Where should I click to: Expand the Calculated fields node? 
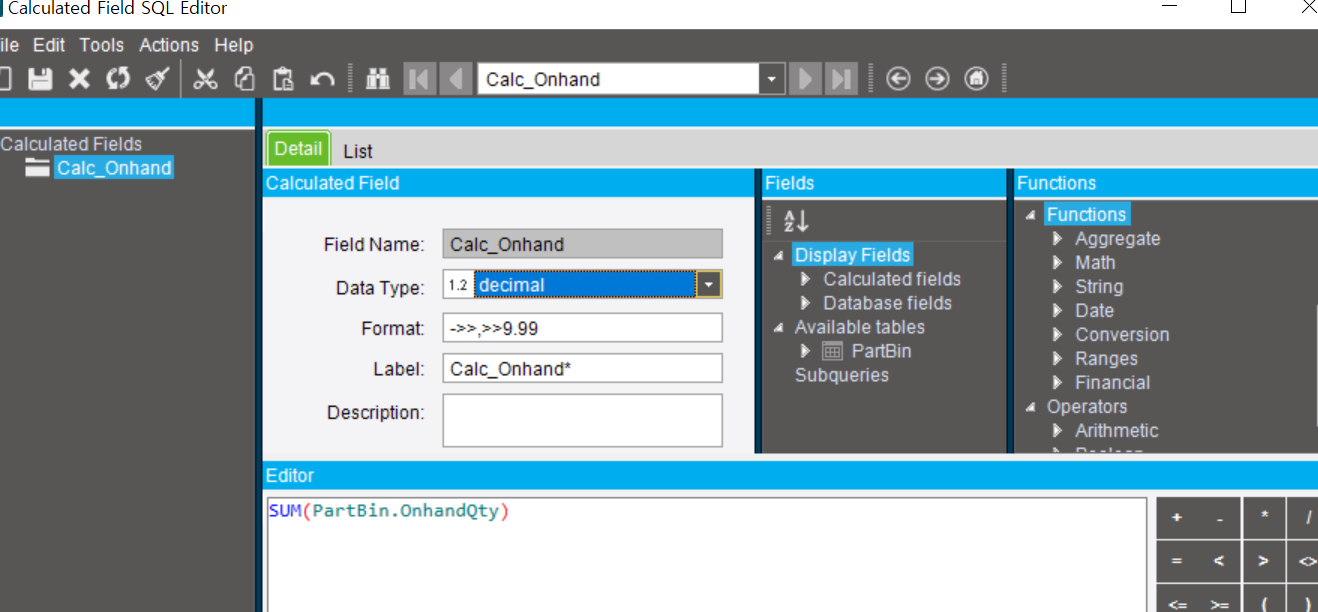coord(806,279)
